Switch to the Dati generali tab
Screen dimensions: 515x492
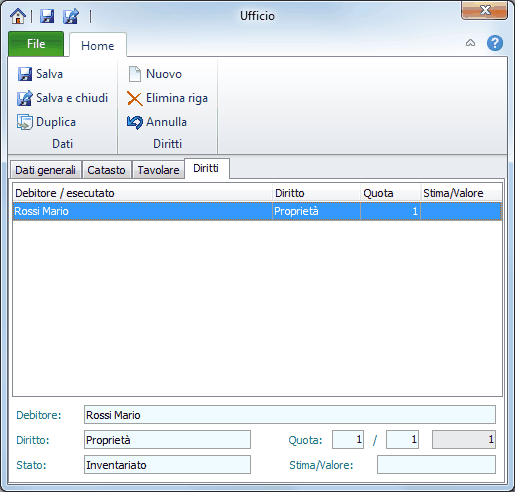pos(45,170)
